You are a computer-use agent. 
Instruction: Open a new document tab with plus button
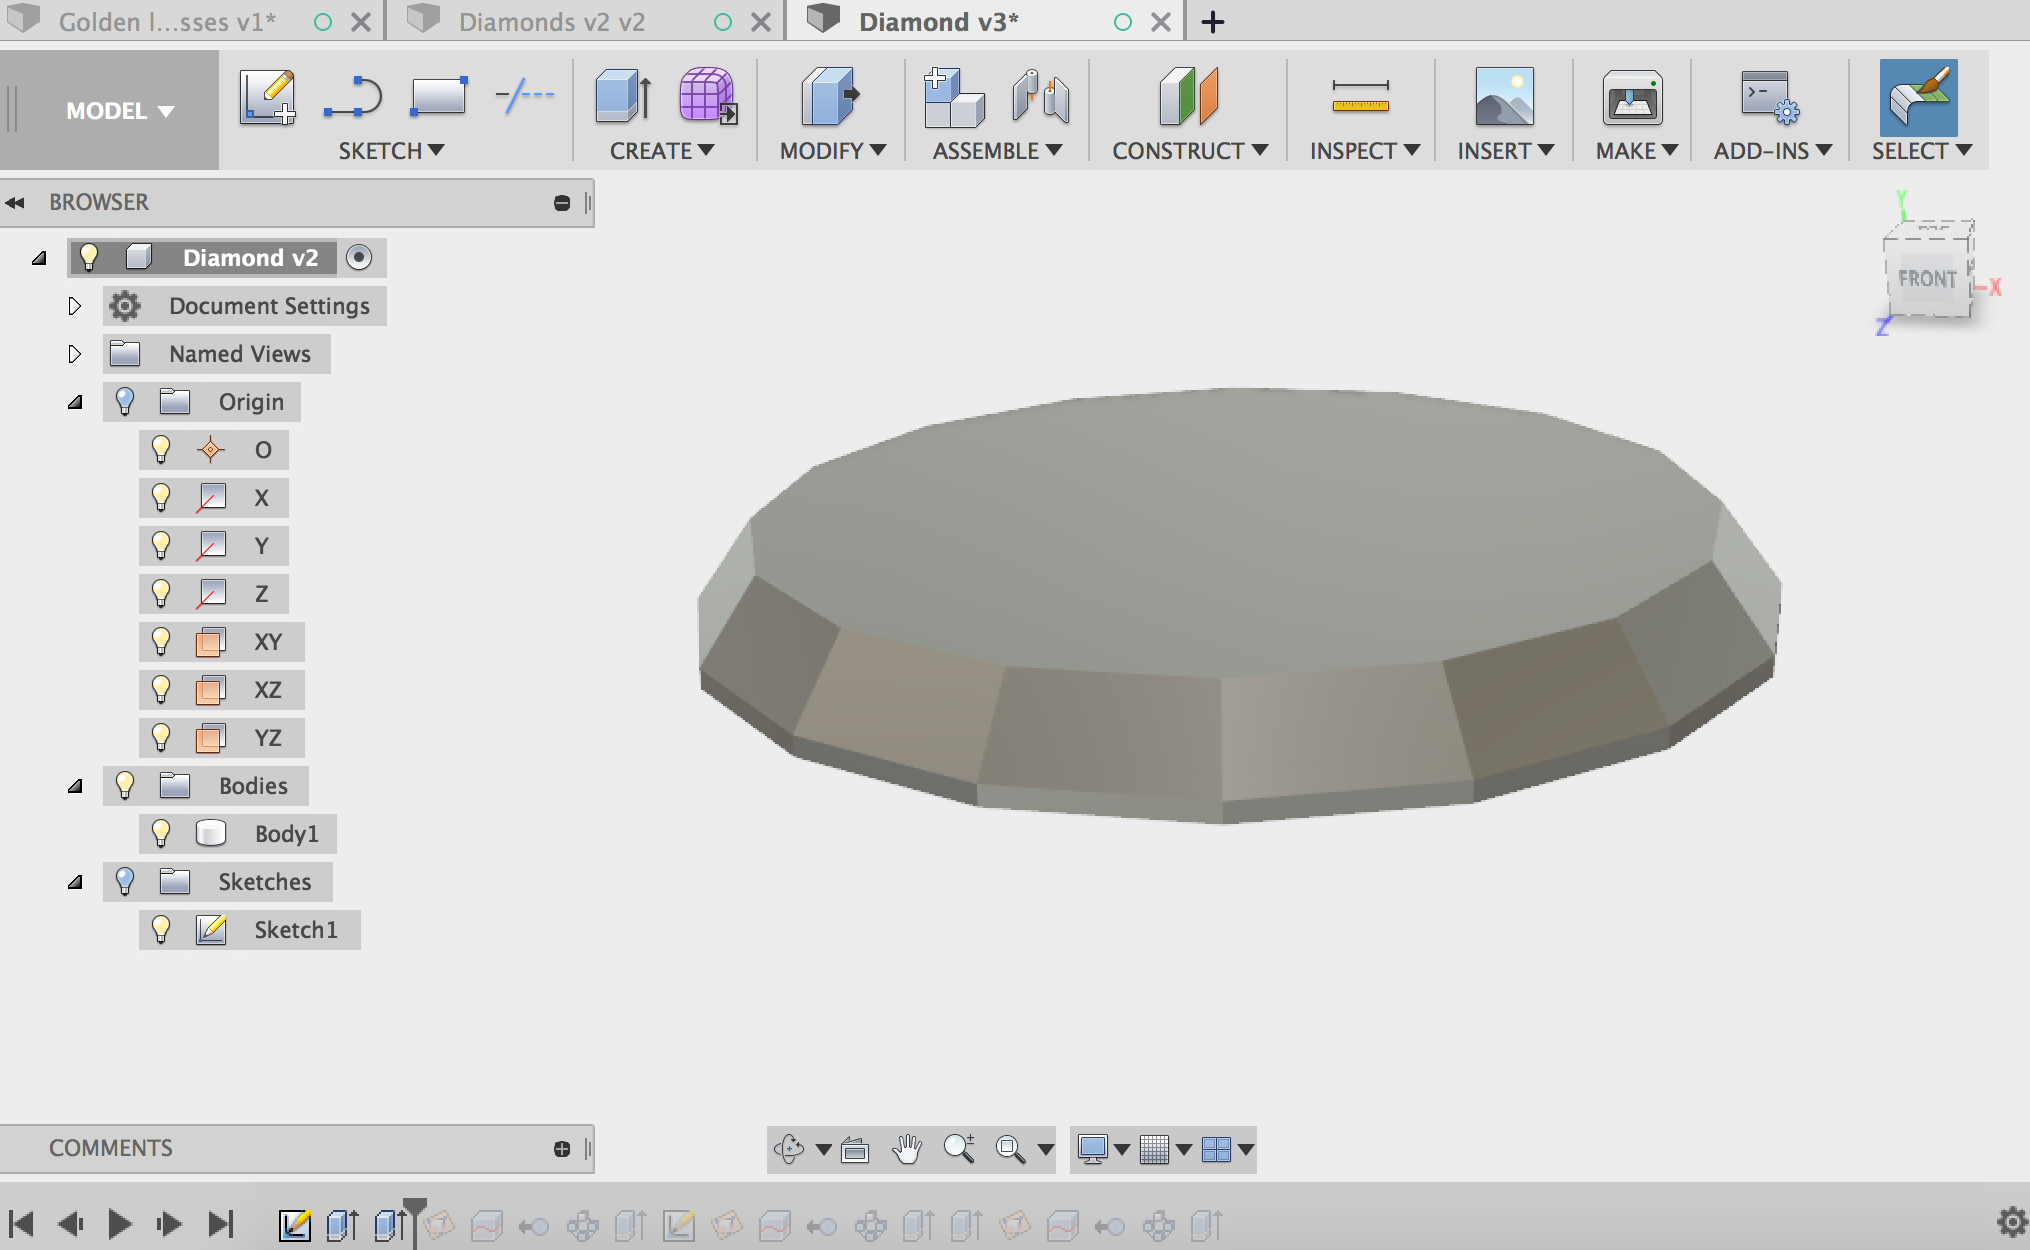point(1213,21)
